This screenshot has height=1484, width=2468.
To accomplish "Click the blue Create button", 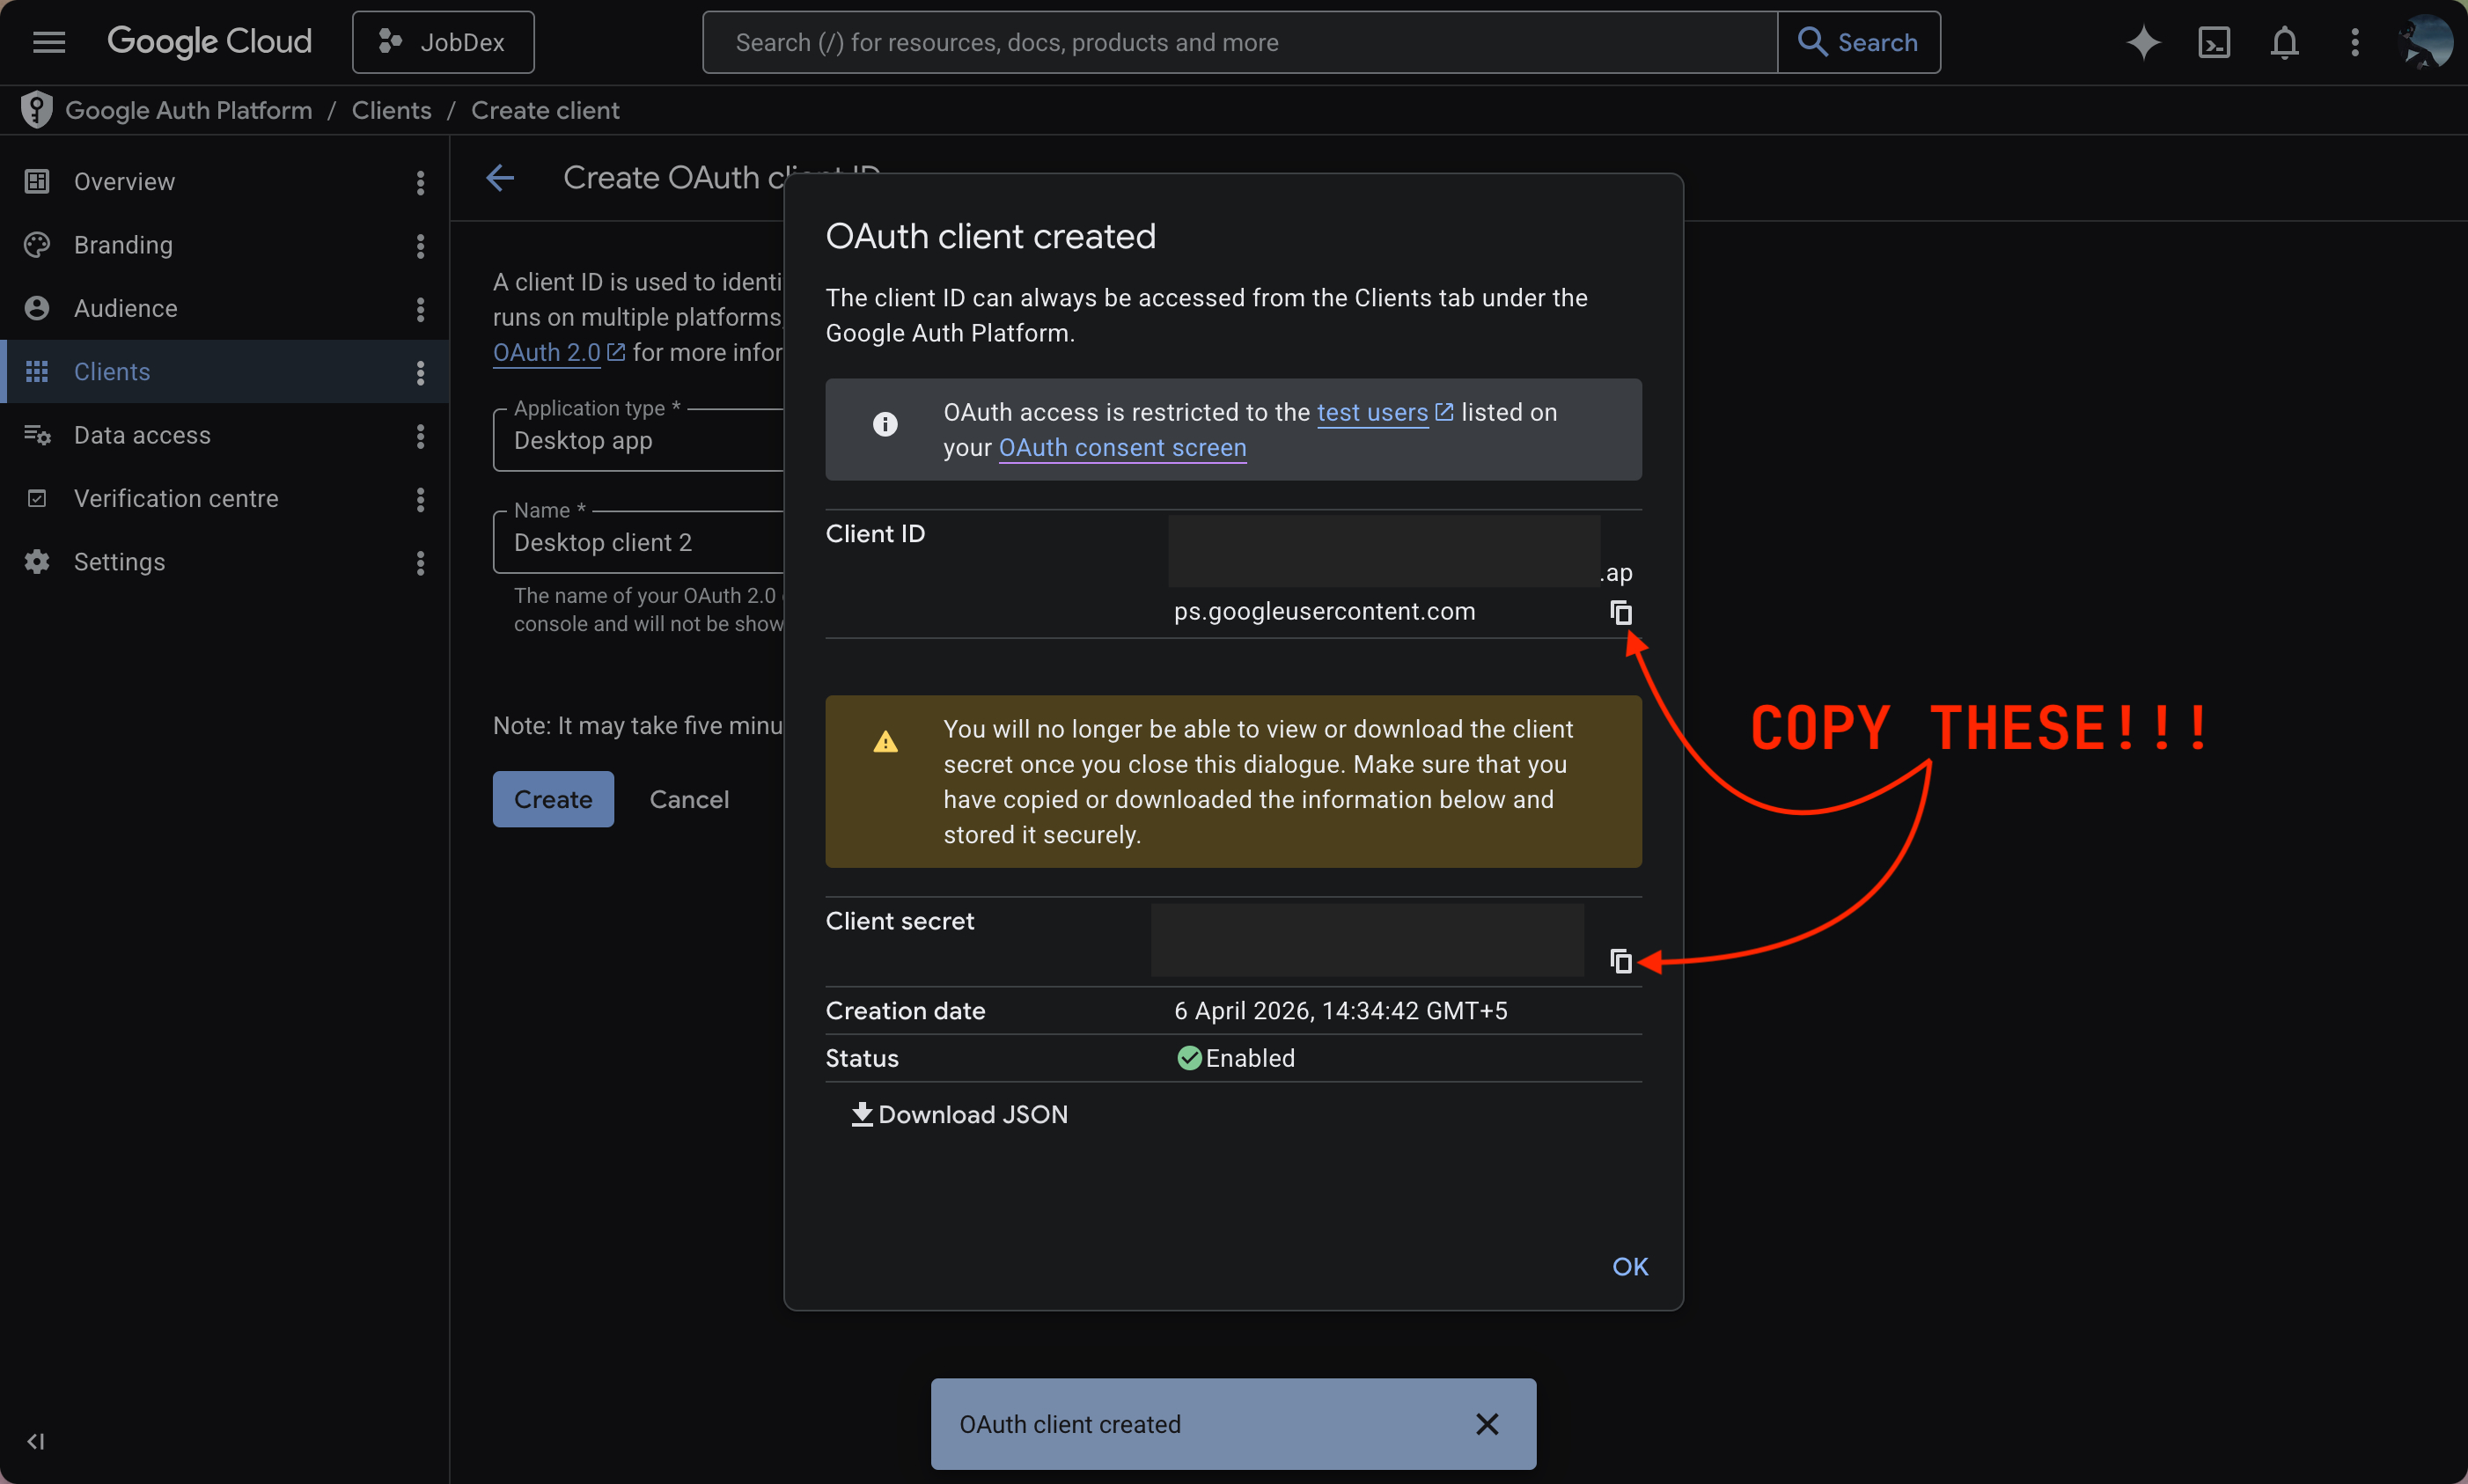I will click(553, 799).
